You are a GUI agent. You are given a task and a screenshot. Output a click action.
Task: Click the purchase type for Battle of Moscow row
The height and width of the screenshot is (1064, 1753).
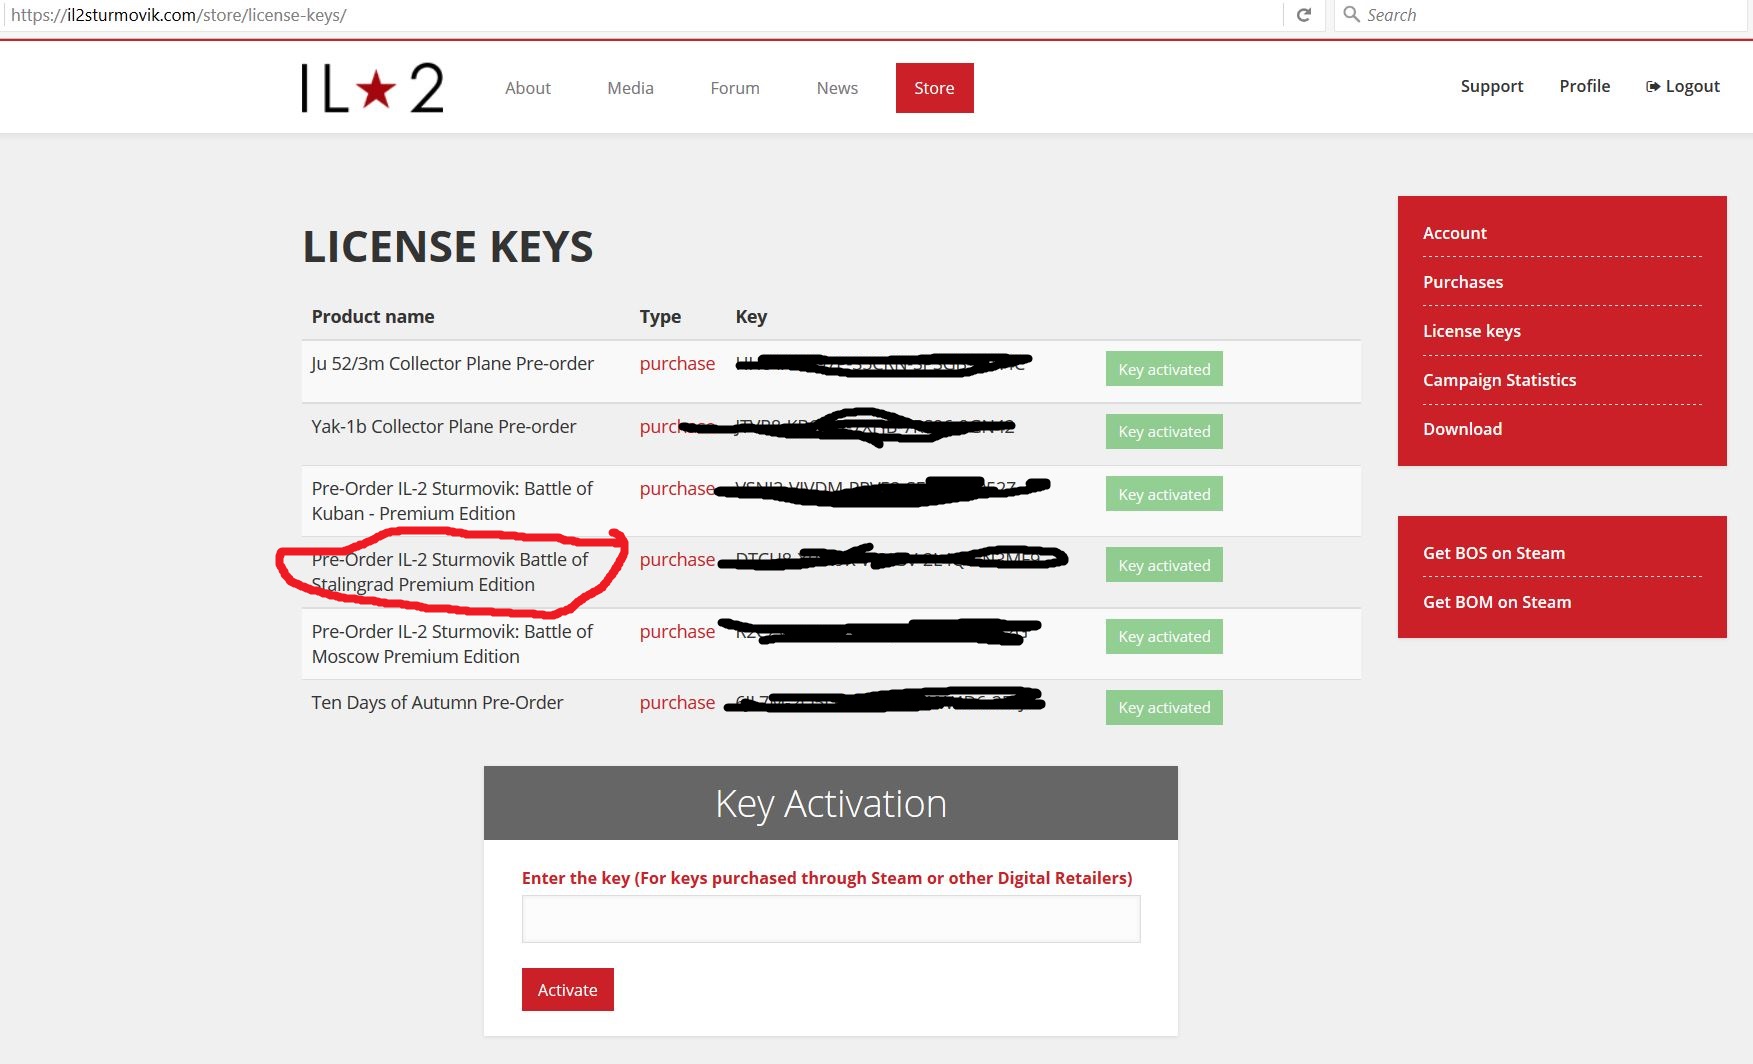coord(677,632)
